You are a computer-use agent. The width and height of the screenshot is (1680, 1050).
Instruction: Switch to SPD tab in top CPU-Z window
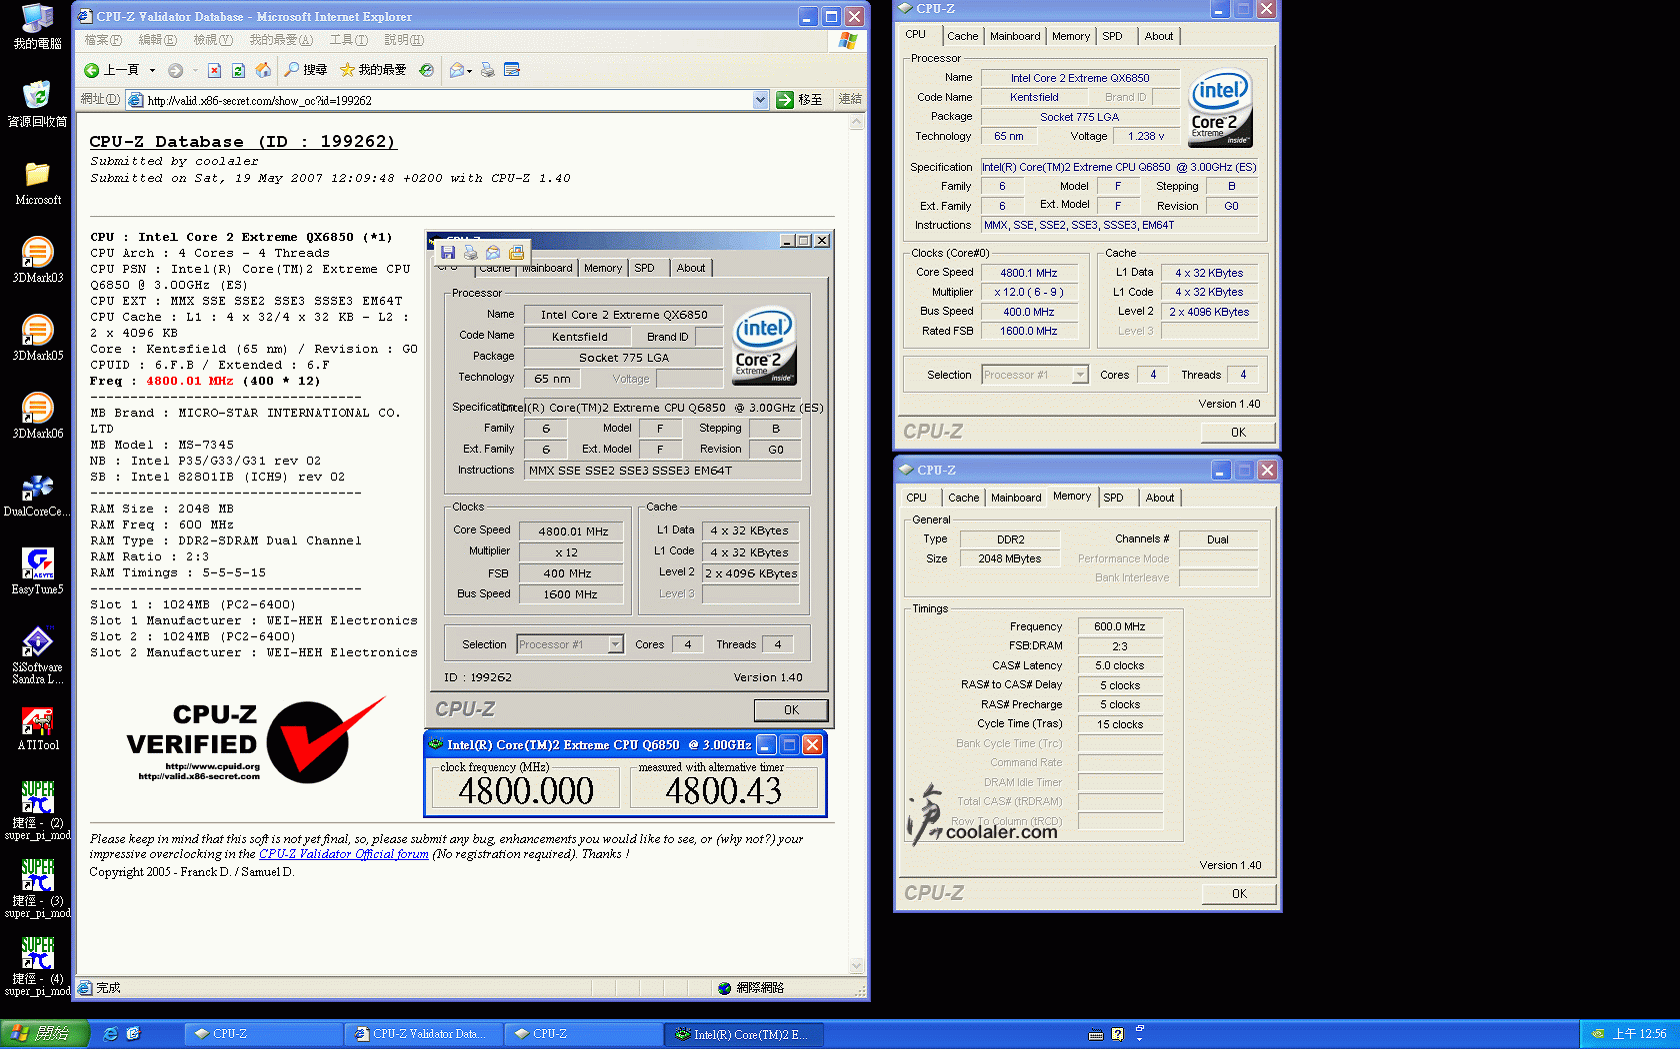pos(1113,36)
